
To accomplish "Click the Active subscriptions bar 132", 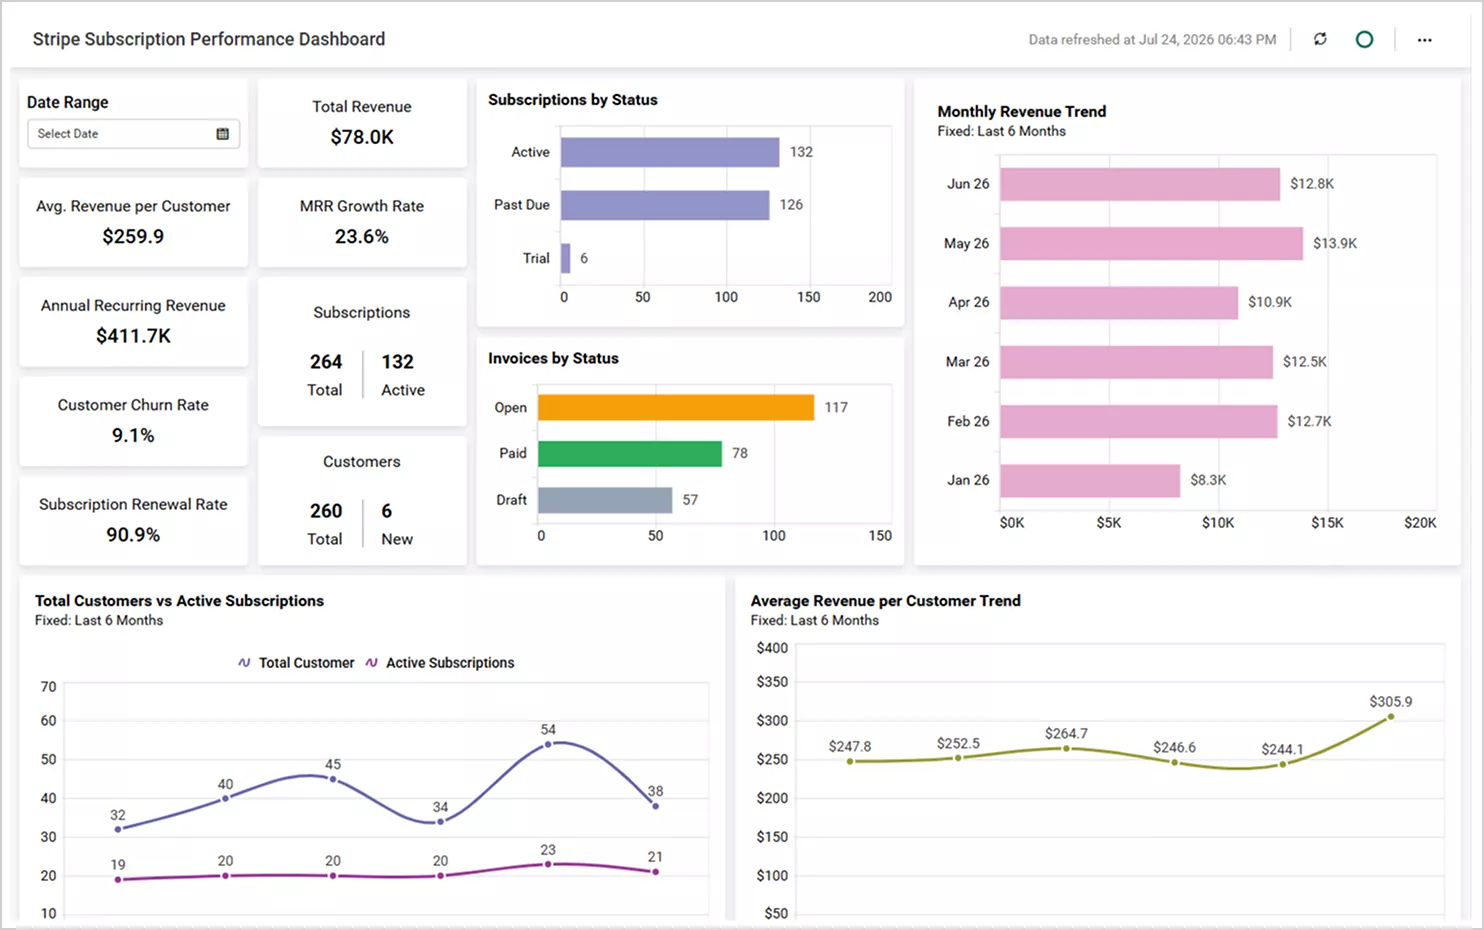I will (670, 152).
